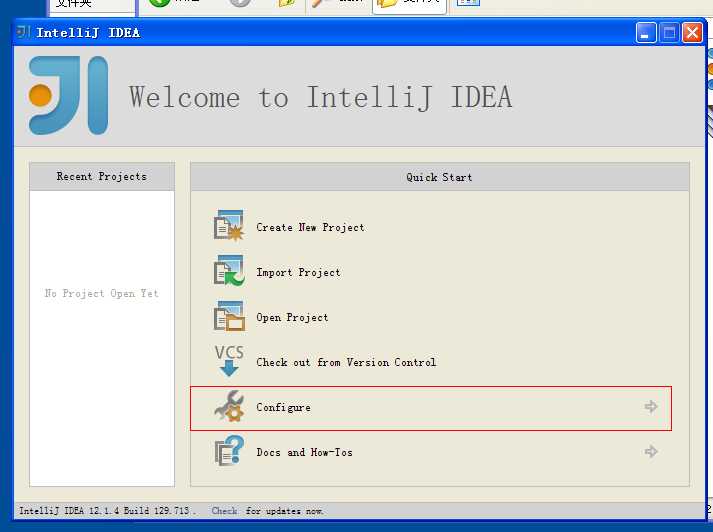Click the Configure wrench and gear icon
The image size is (713, 532).
(x=229, y=406)
